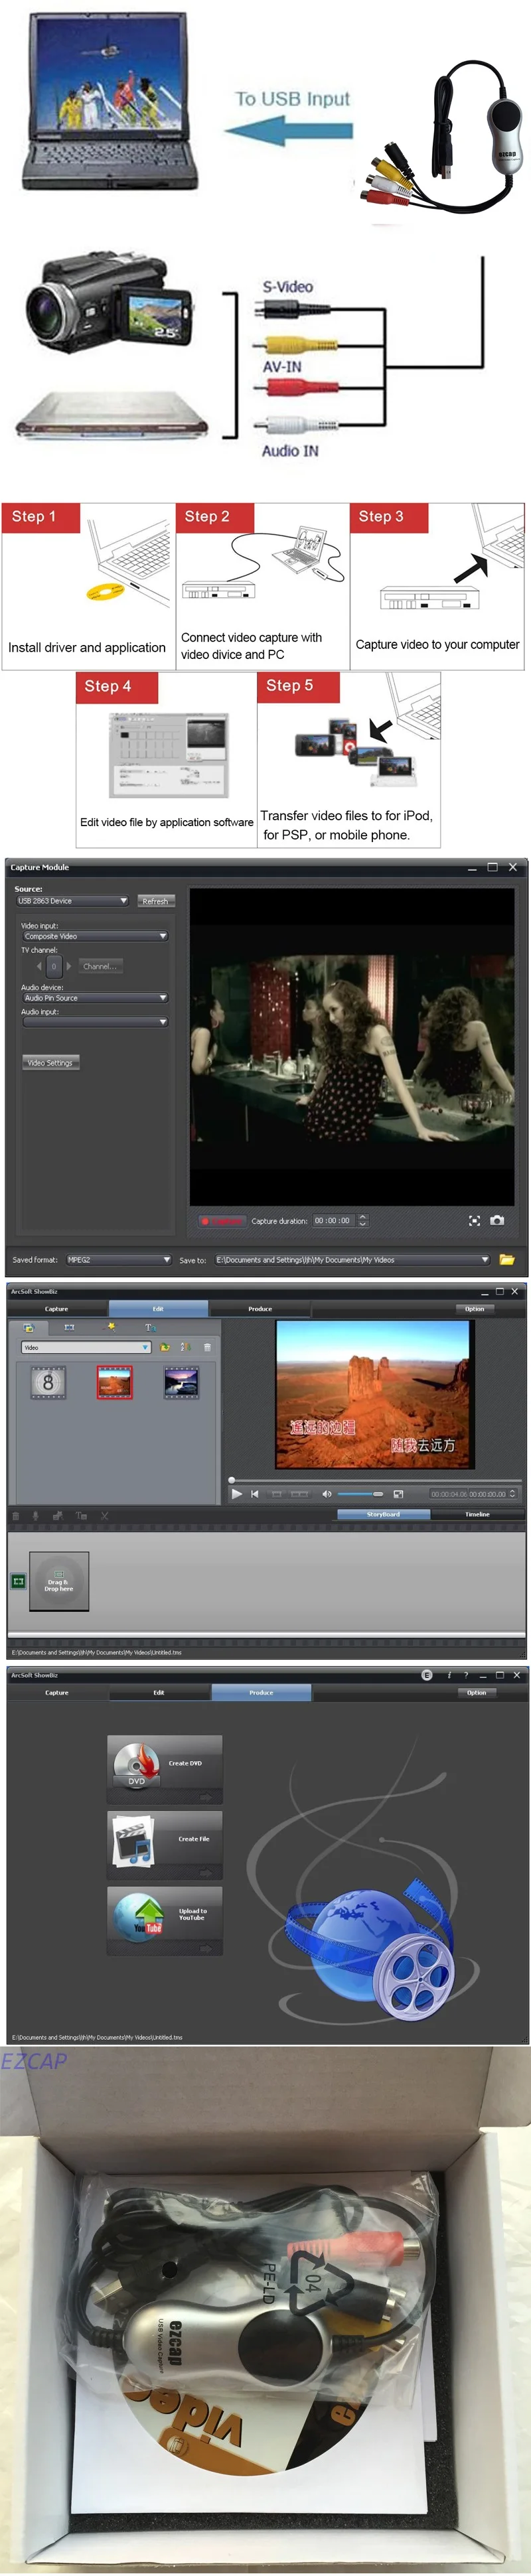This screenshot has width=531, height=2576.
Task: Click Option in the ShowBiz Produce-view window
Action: point(476,1692)
